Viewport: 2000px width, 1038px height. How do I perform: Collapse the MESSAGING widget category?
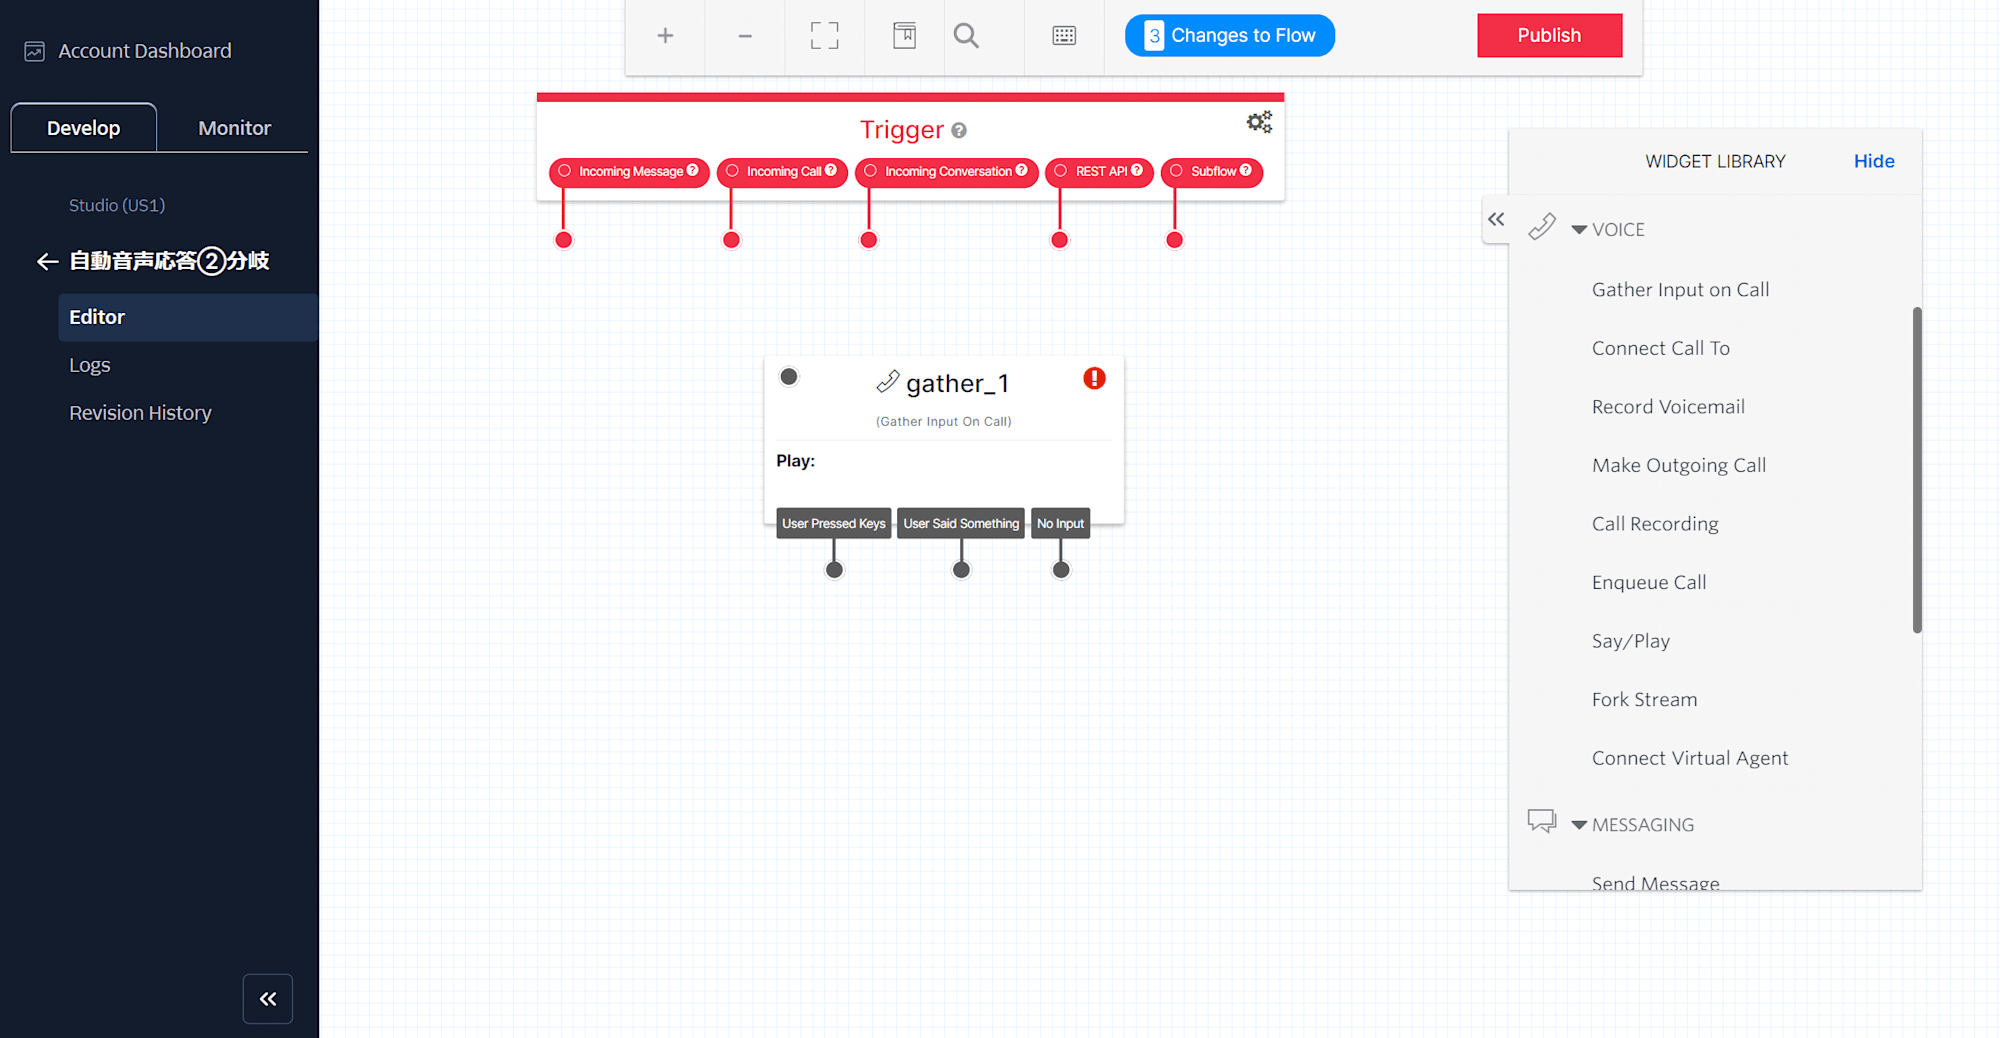coord(1579,825)
